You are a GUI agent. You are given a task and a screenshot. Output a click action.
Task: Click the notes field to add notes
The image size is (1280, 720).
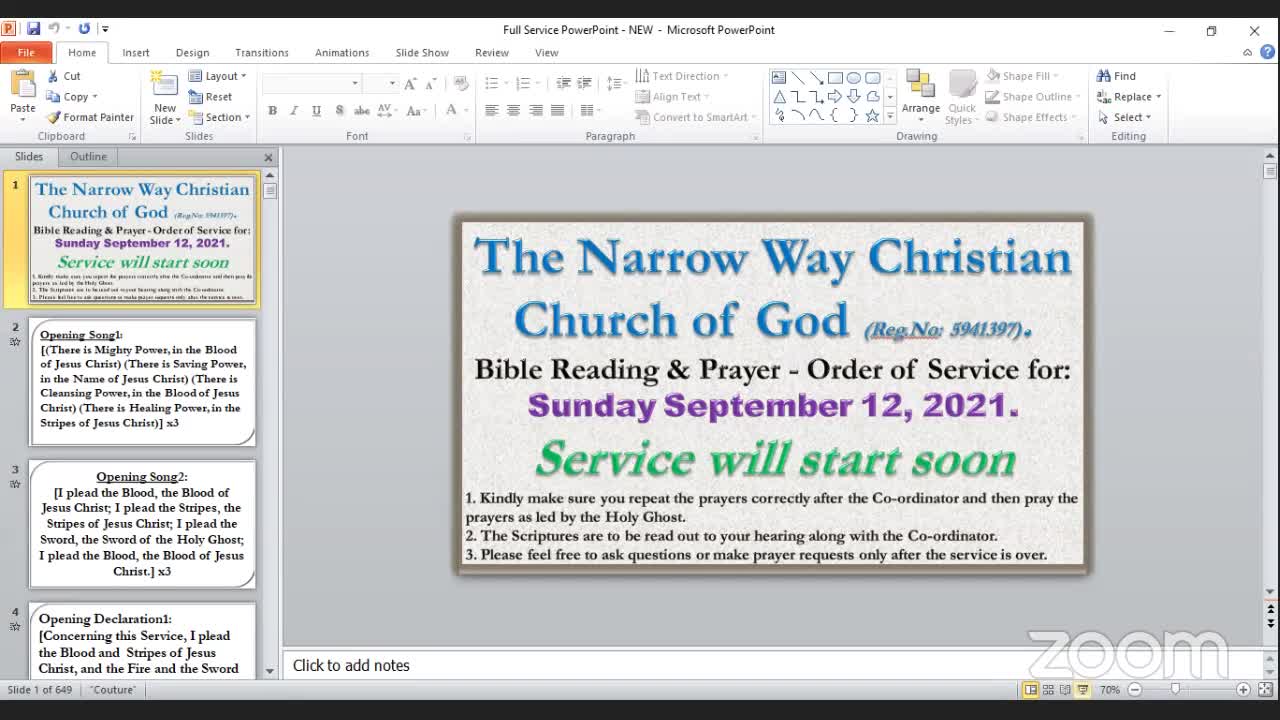[x=772, y=665]
